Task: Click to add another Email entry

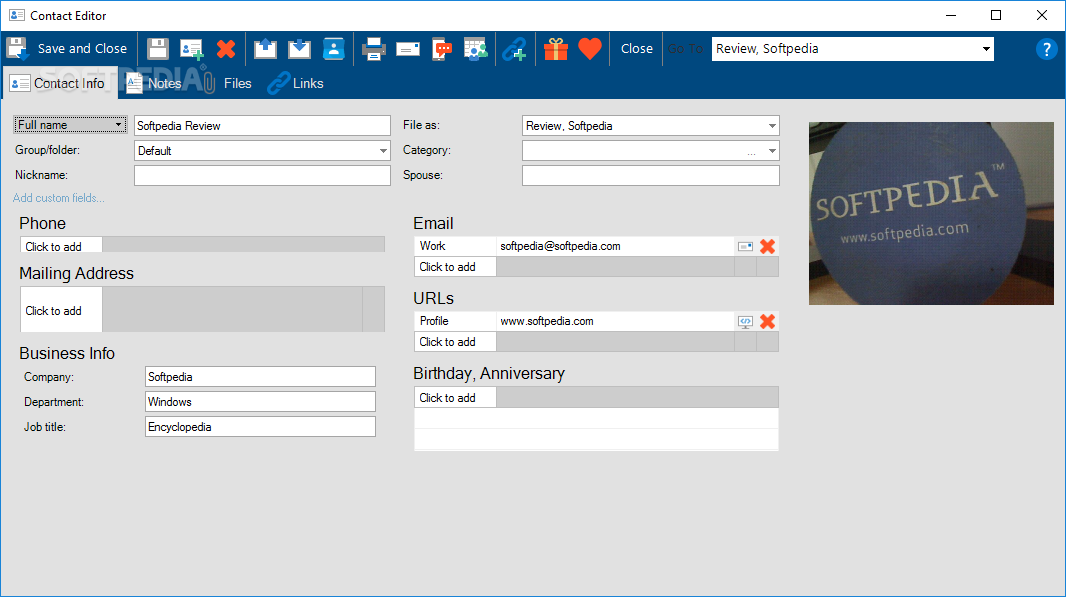Action: tap(455, 267)
